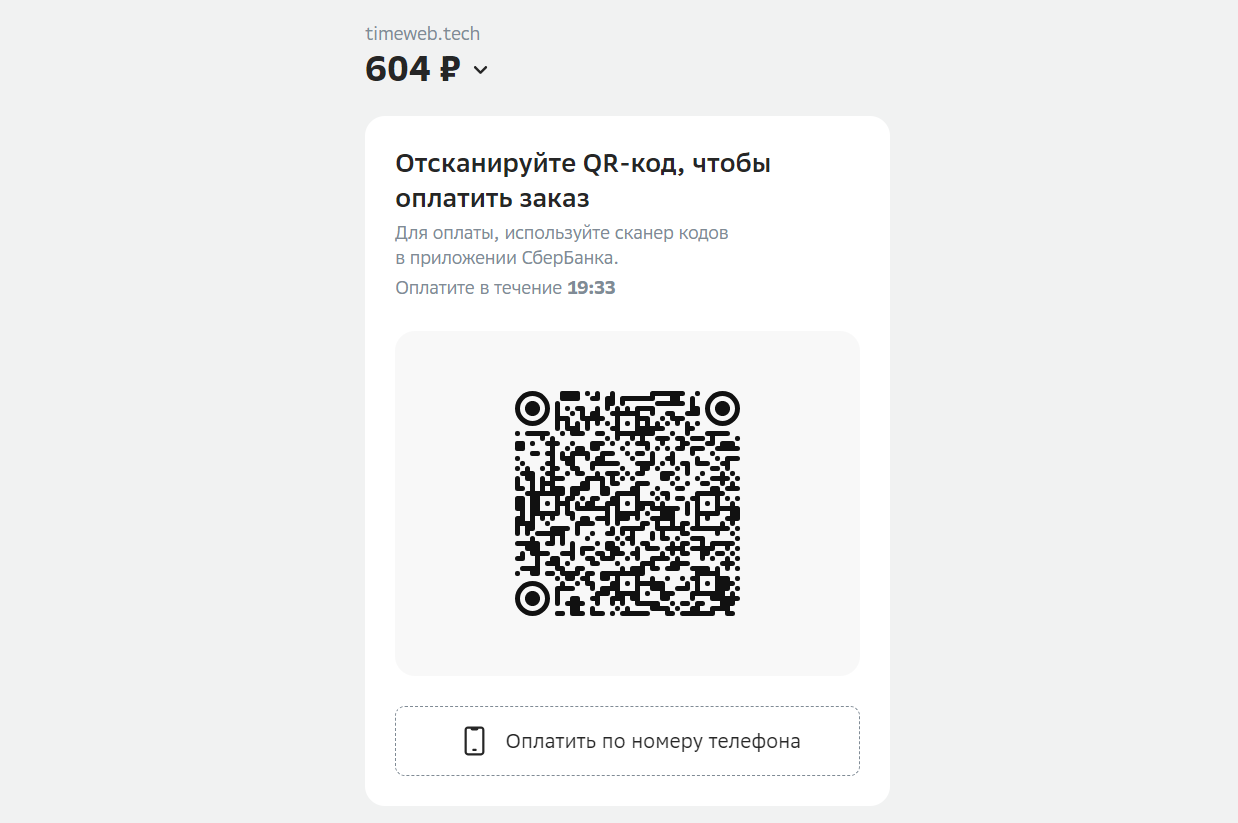Image resolution: width=1238 pixels, height=823 pixels.
Task: Click the word СберБанка in instructions
Action: [570, 258]
